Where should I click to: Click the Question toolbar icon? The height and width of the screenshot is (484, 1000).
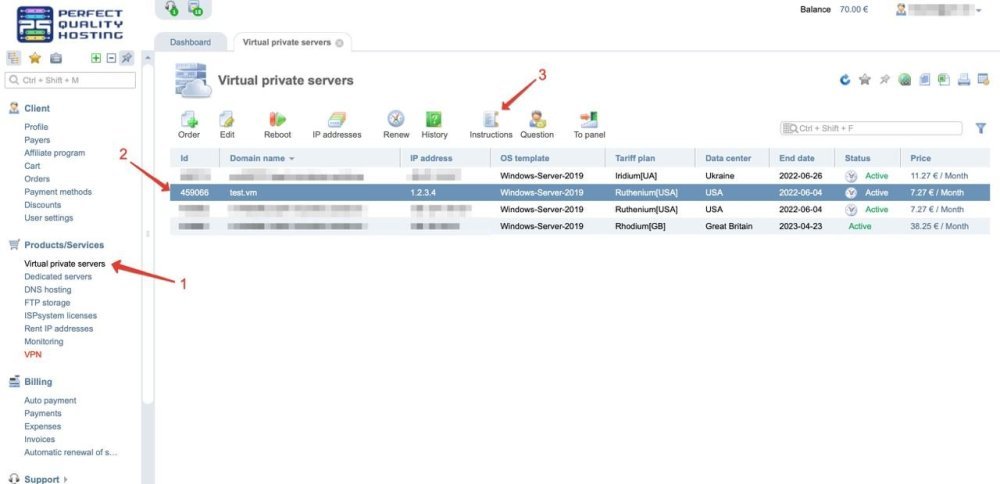(x=537, y=125)
